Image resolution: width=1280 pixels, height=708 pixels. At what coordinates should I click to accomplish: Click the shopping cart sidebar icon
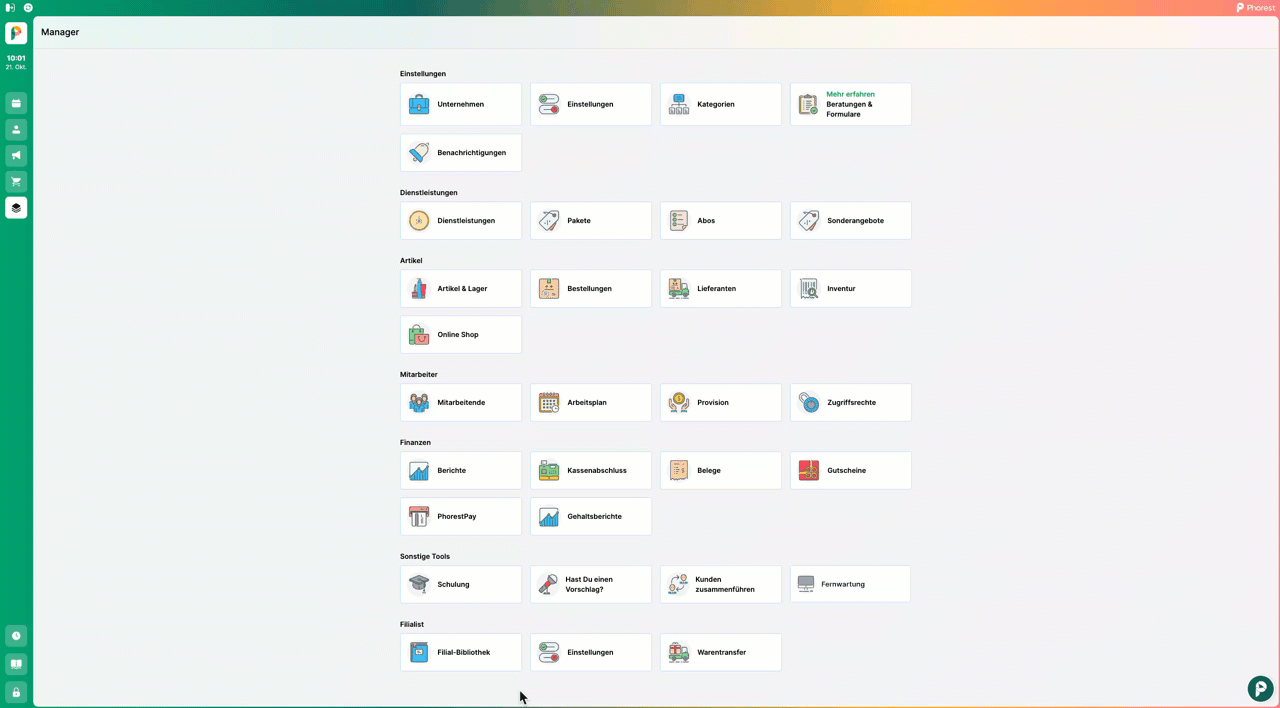tap(16, 182)
